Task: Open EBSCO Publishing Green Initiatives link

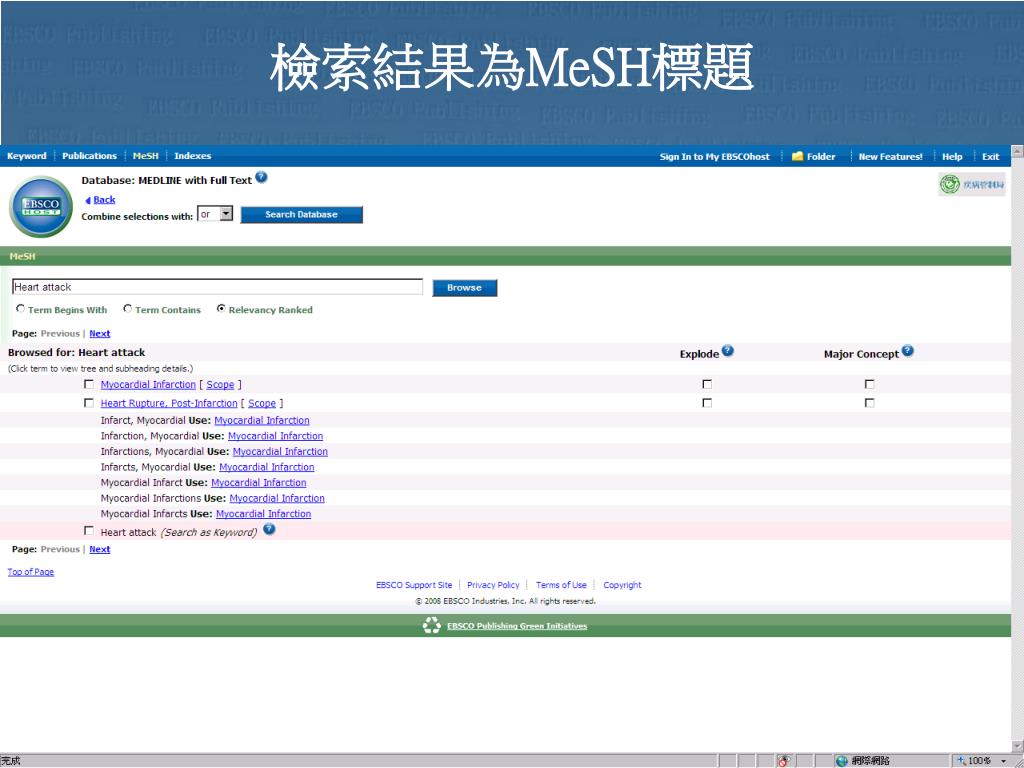Action: (517, 626)
